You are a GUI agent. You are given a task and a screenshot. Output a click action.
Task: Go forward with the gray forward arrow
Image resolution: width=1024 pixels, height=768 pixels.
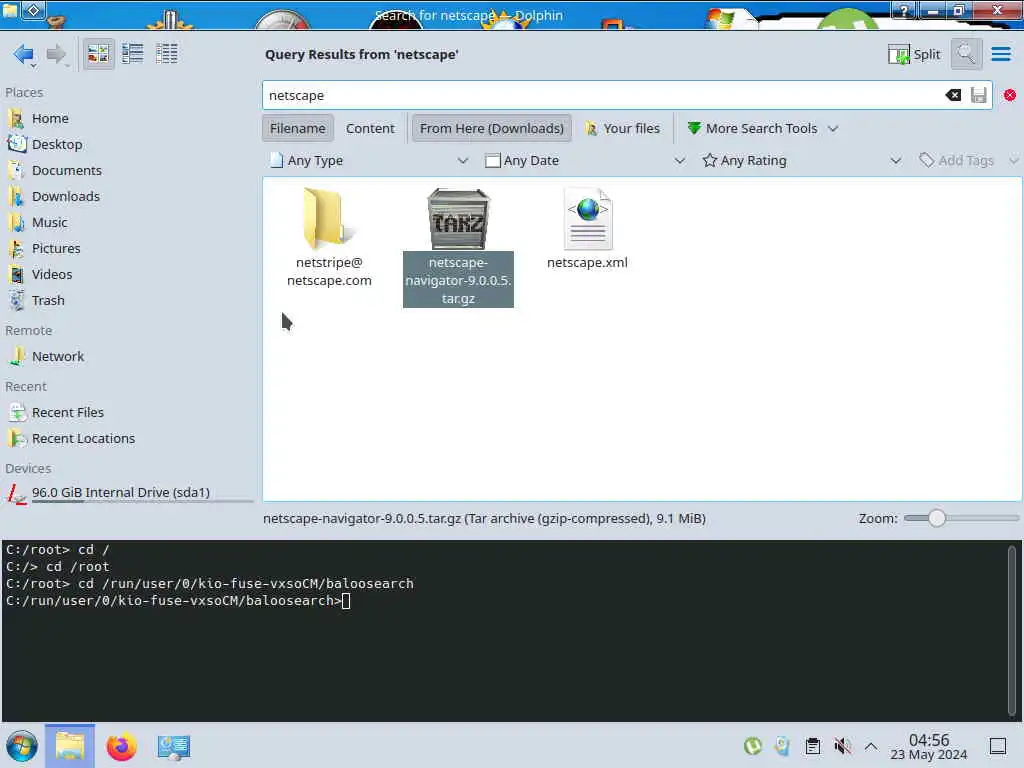57,54
